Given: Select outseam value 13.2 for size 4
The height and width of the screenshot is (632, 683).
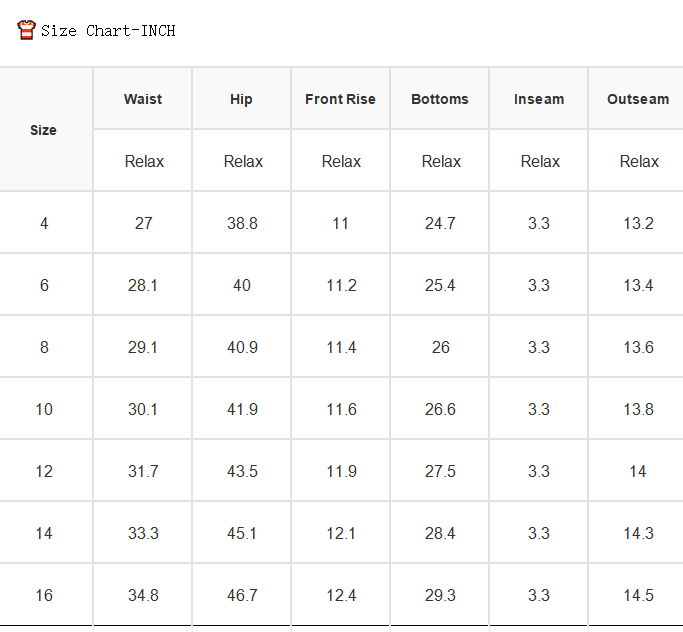Looking at the screenshot, I should 638,223.
